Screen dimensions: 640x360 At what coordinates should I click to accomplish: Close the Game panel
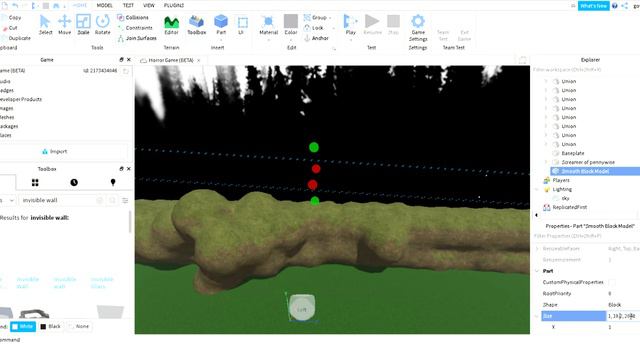129,60
